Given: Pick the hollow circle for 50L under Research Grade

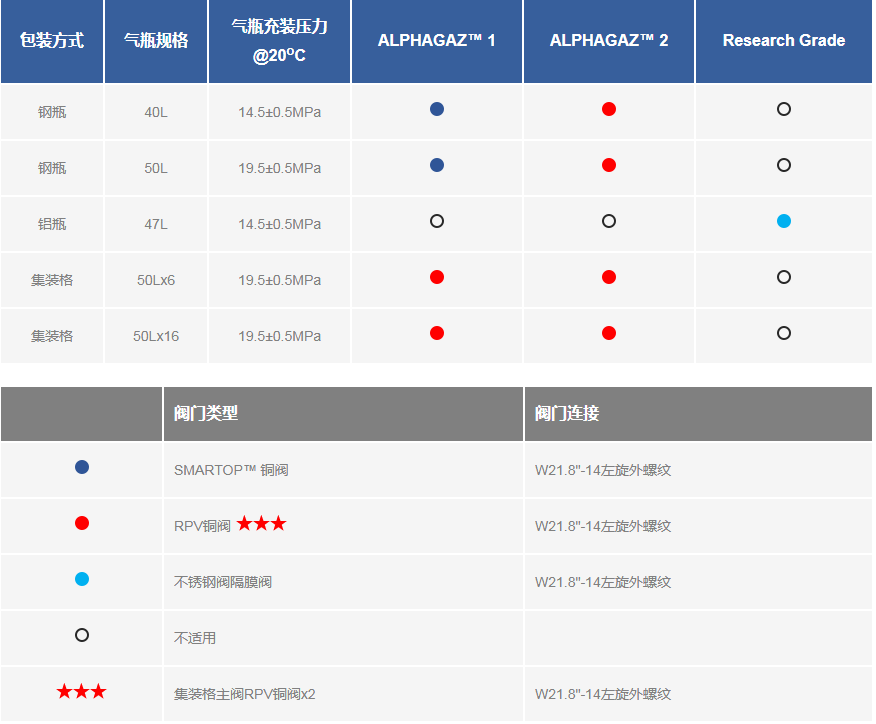Looking at the screenshot, I should coord(784,165).
